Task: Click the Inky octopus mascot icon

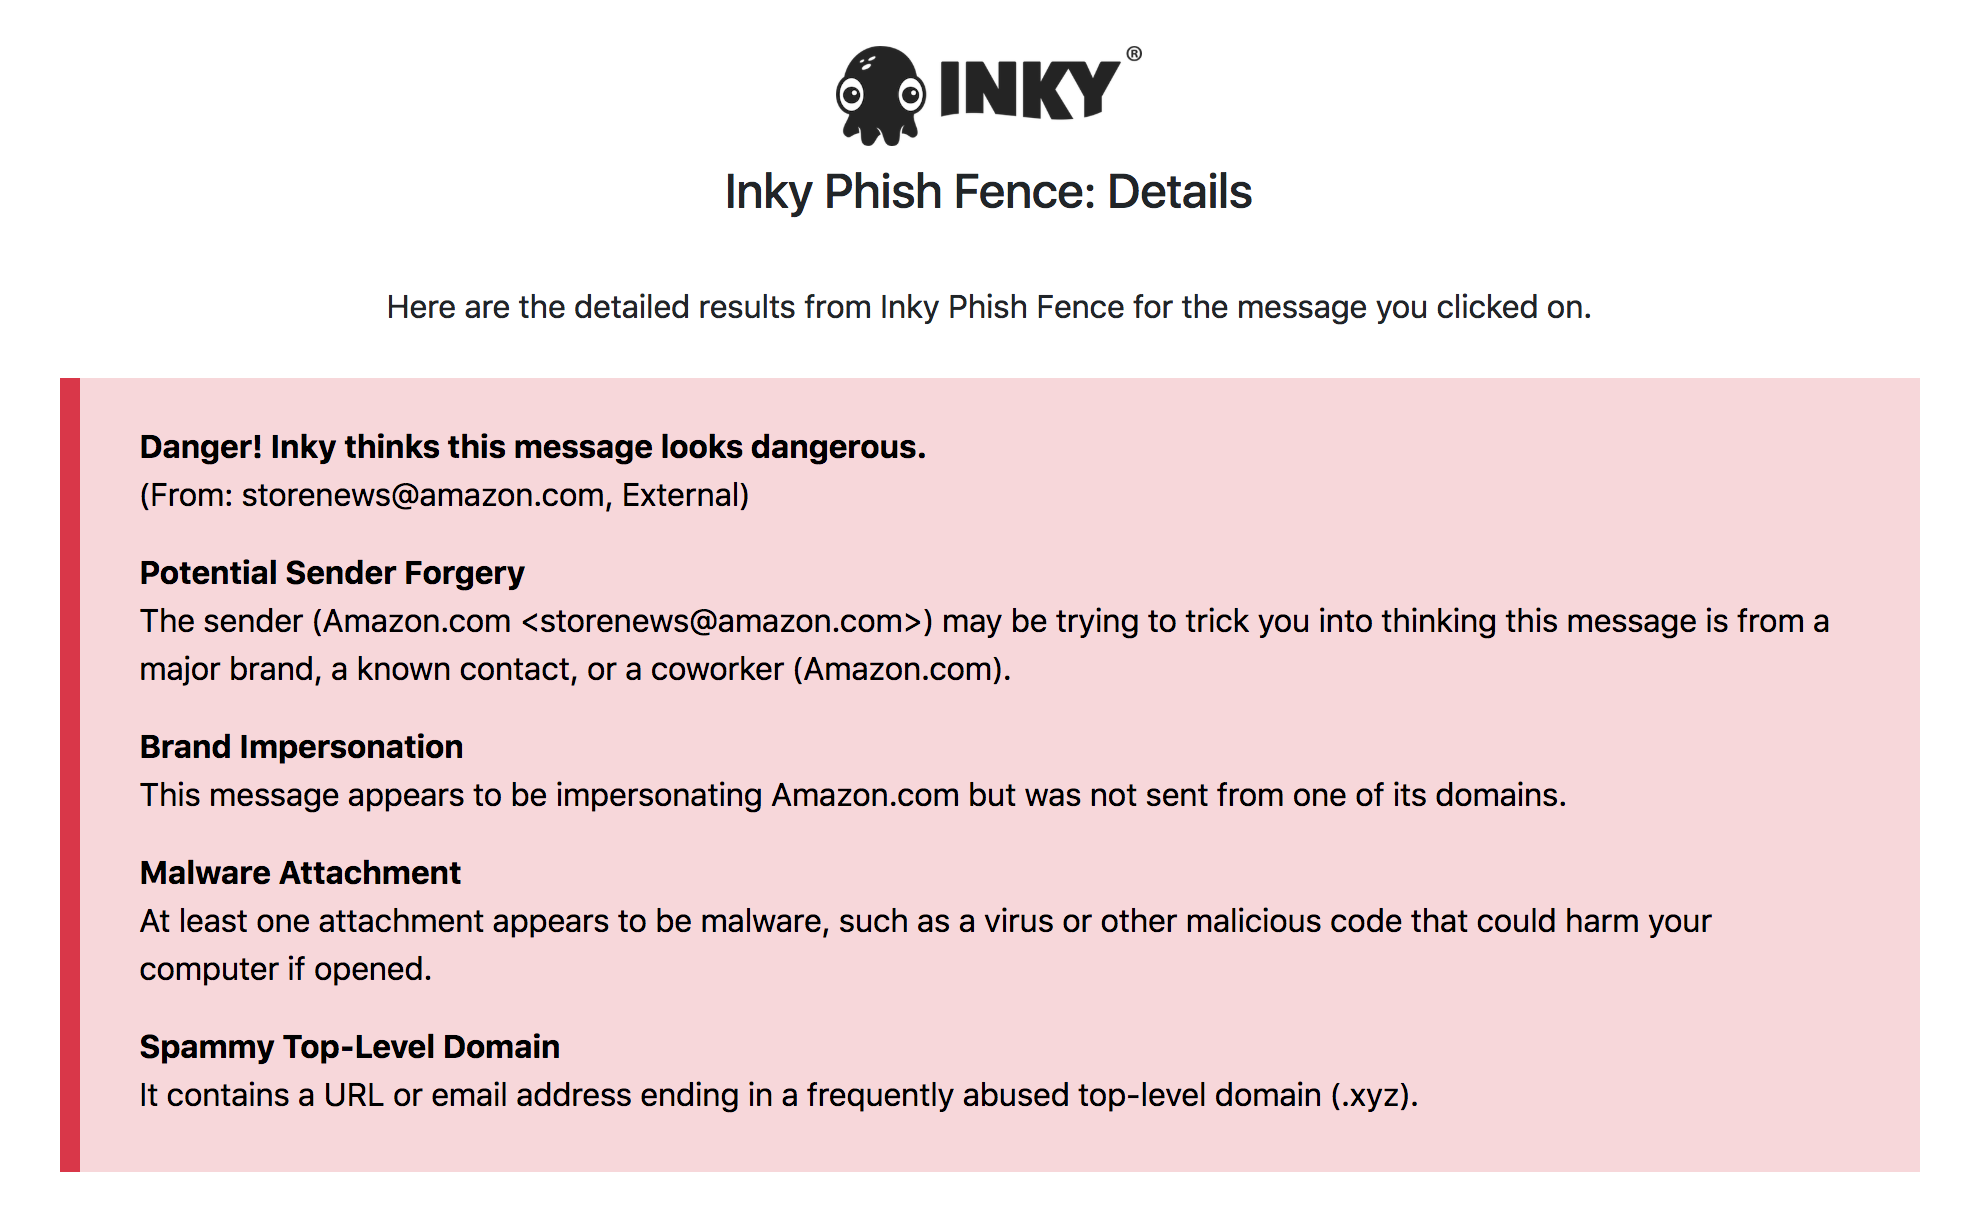Action: tap(881, 95)
